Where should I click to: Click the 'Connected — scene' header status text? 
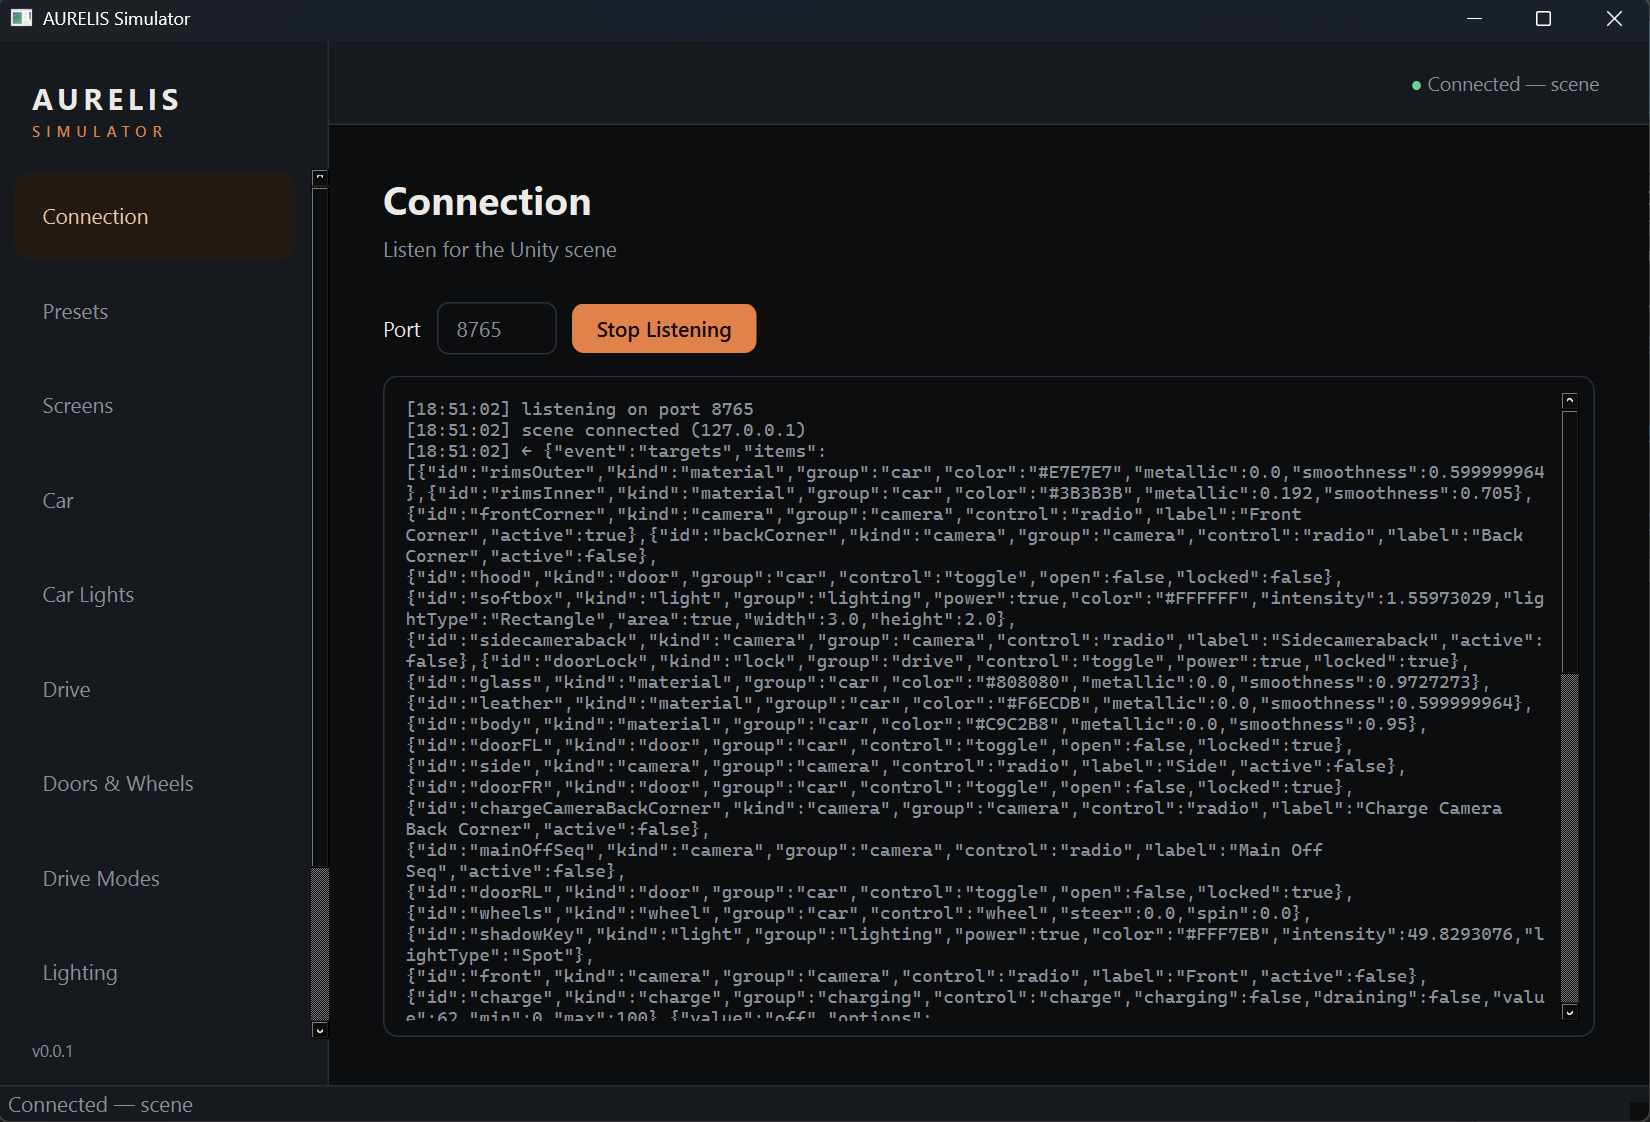[x=1513, y=84]
